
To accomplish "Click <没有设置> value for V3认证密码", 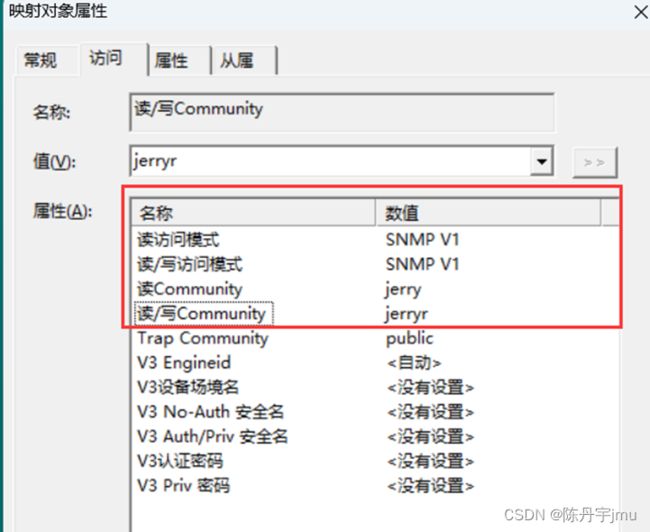I will (x=430, y=462).
